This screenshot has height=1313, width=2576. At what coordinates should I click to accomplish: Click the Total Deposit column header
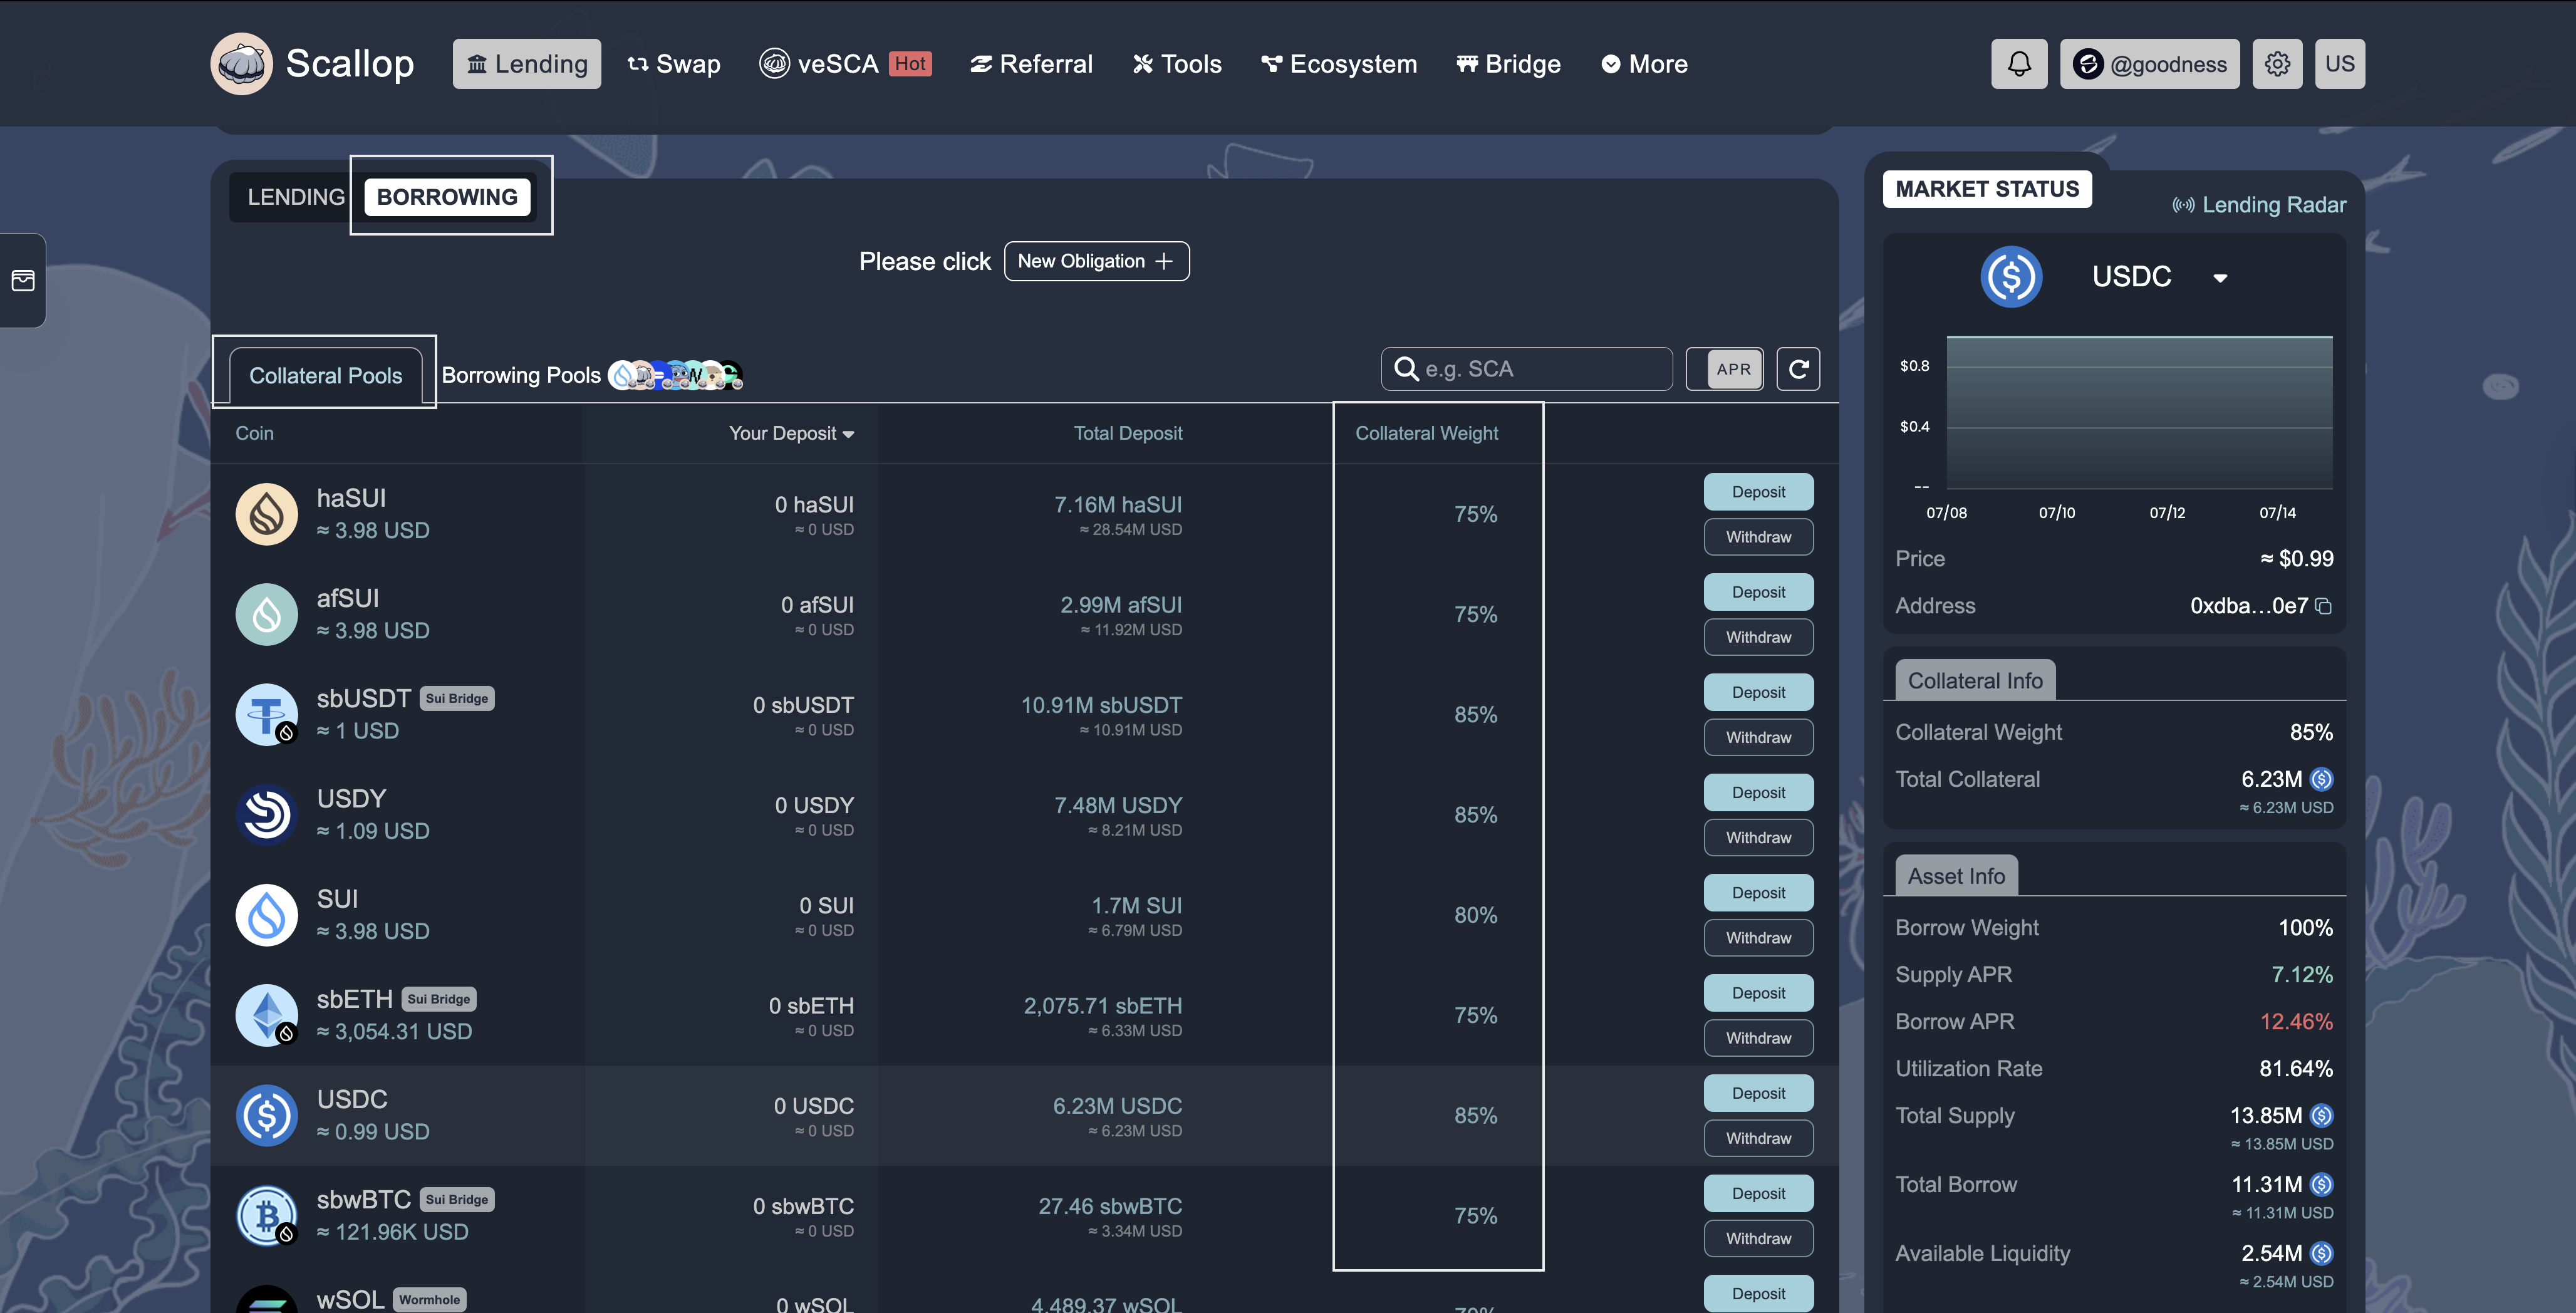click(x=1127, y=433)
